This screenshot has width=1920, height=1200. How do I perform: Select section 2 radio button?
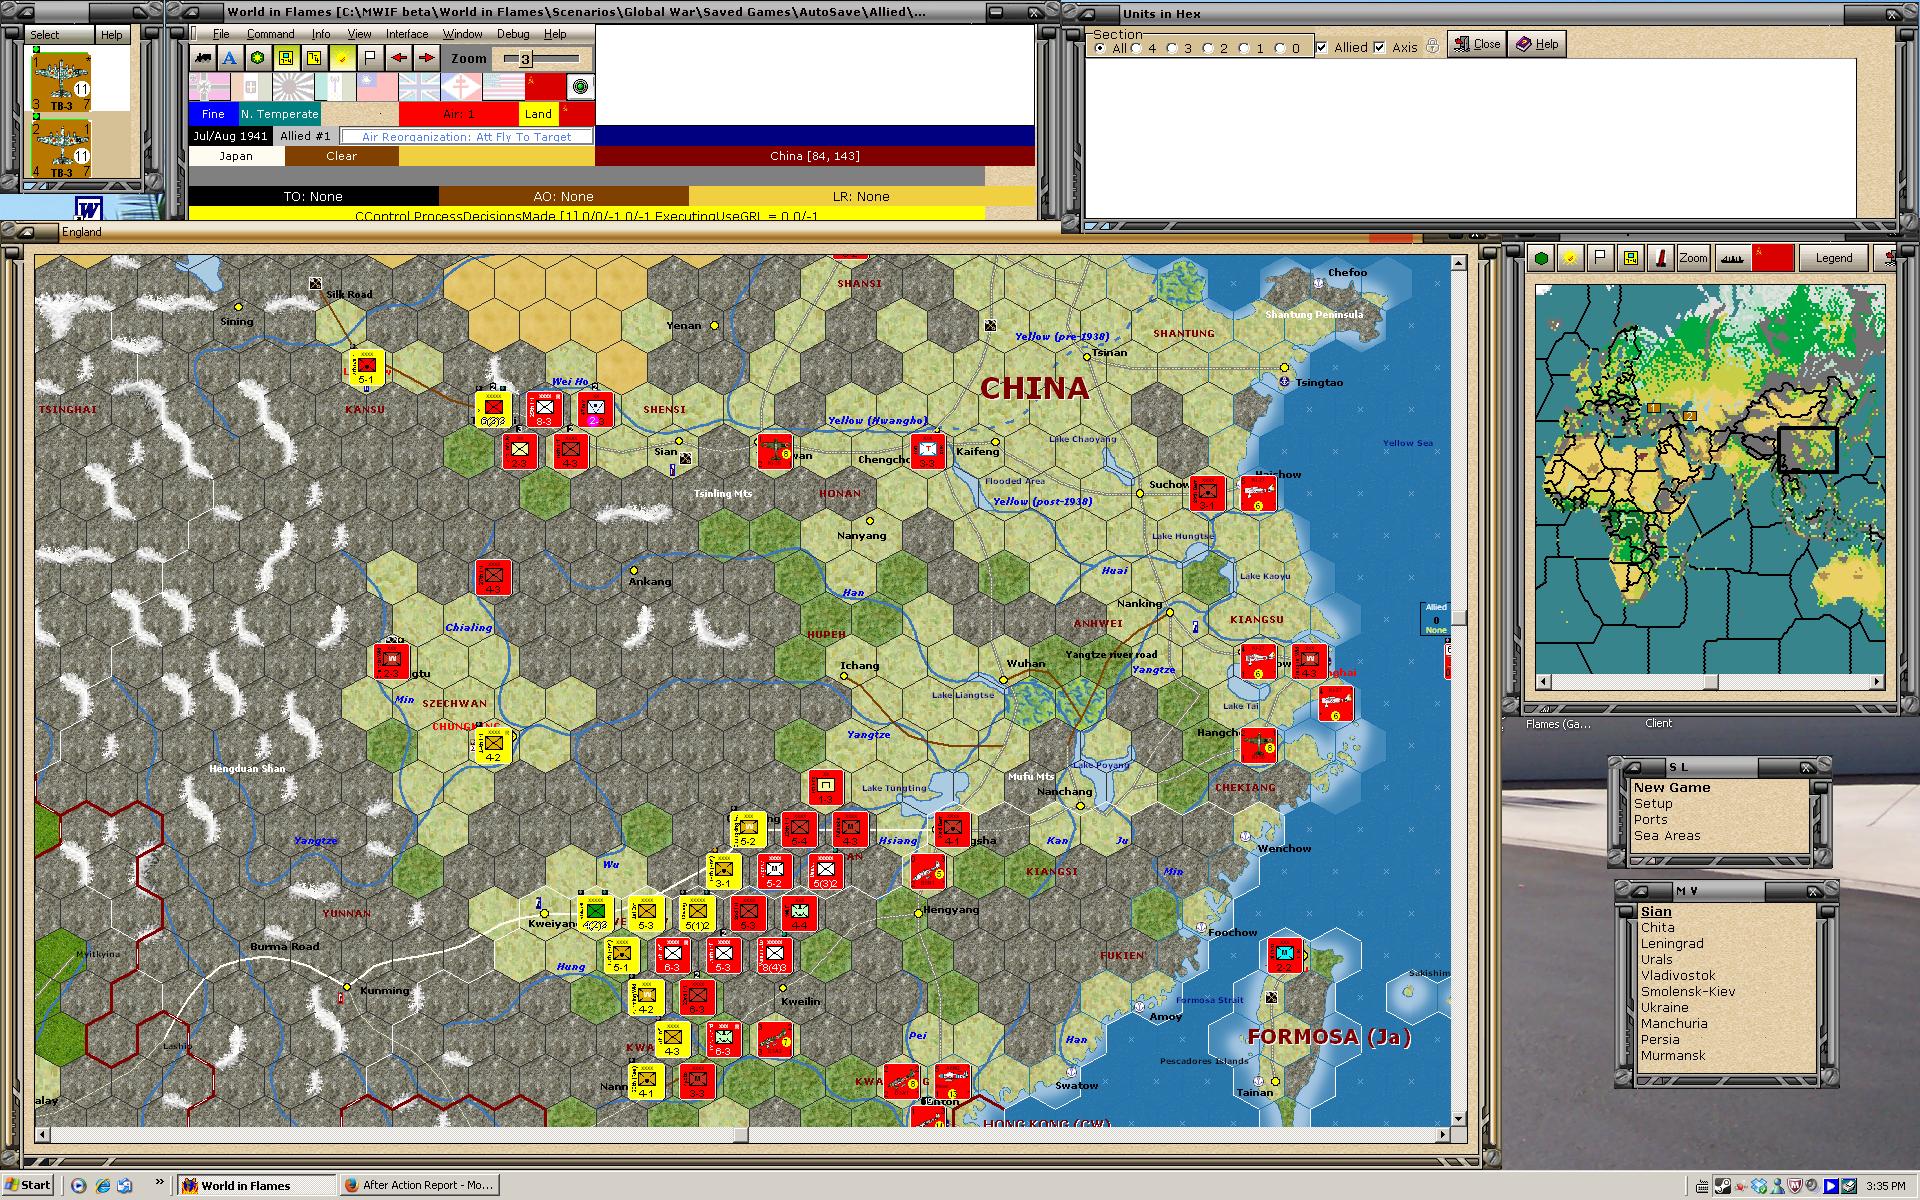click(x=1208, y=48)
